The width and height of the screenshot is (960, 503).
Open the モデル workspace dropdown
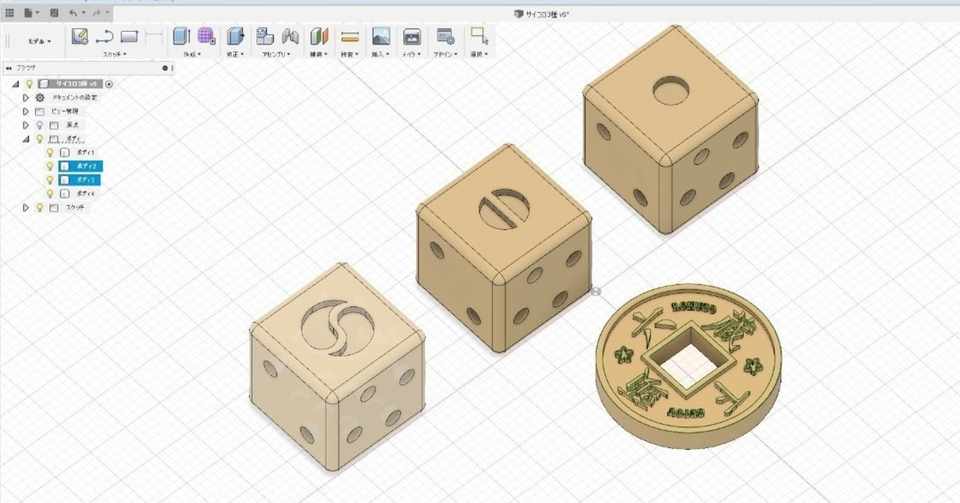tap(40, 41)
